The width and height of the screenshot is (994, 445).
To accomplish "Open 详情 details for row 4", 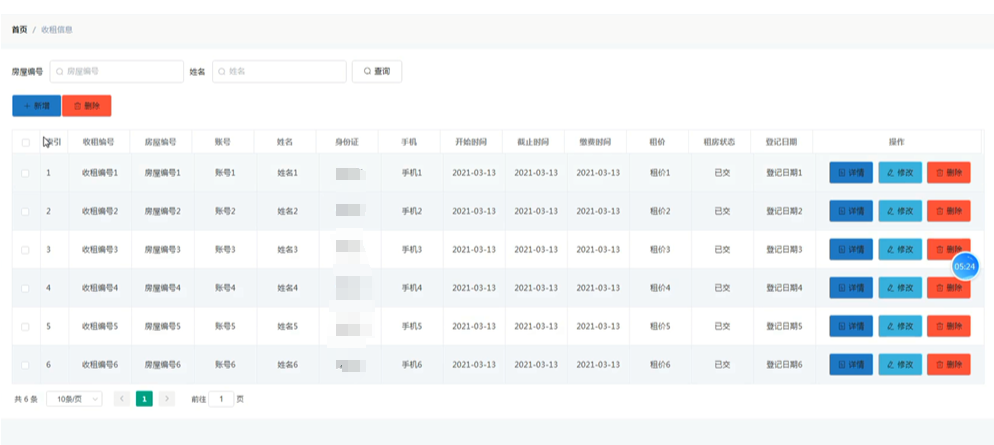I will tap(851, 288).
